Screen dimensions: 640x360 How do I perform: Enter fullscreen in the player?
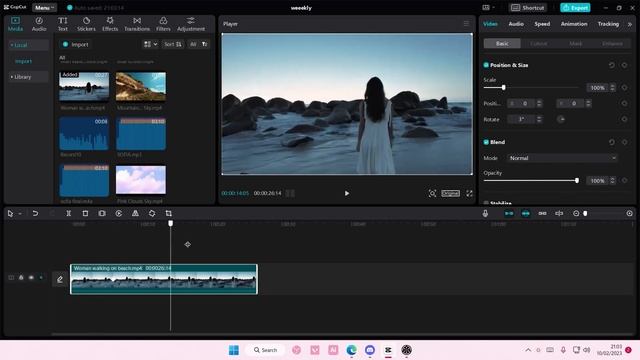(x=469, y=193)
